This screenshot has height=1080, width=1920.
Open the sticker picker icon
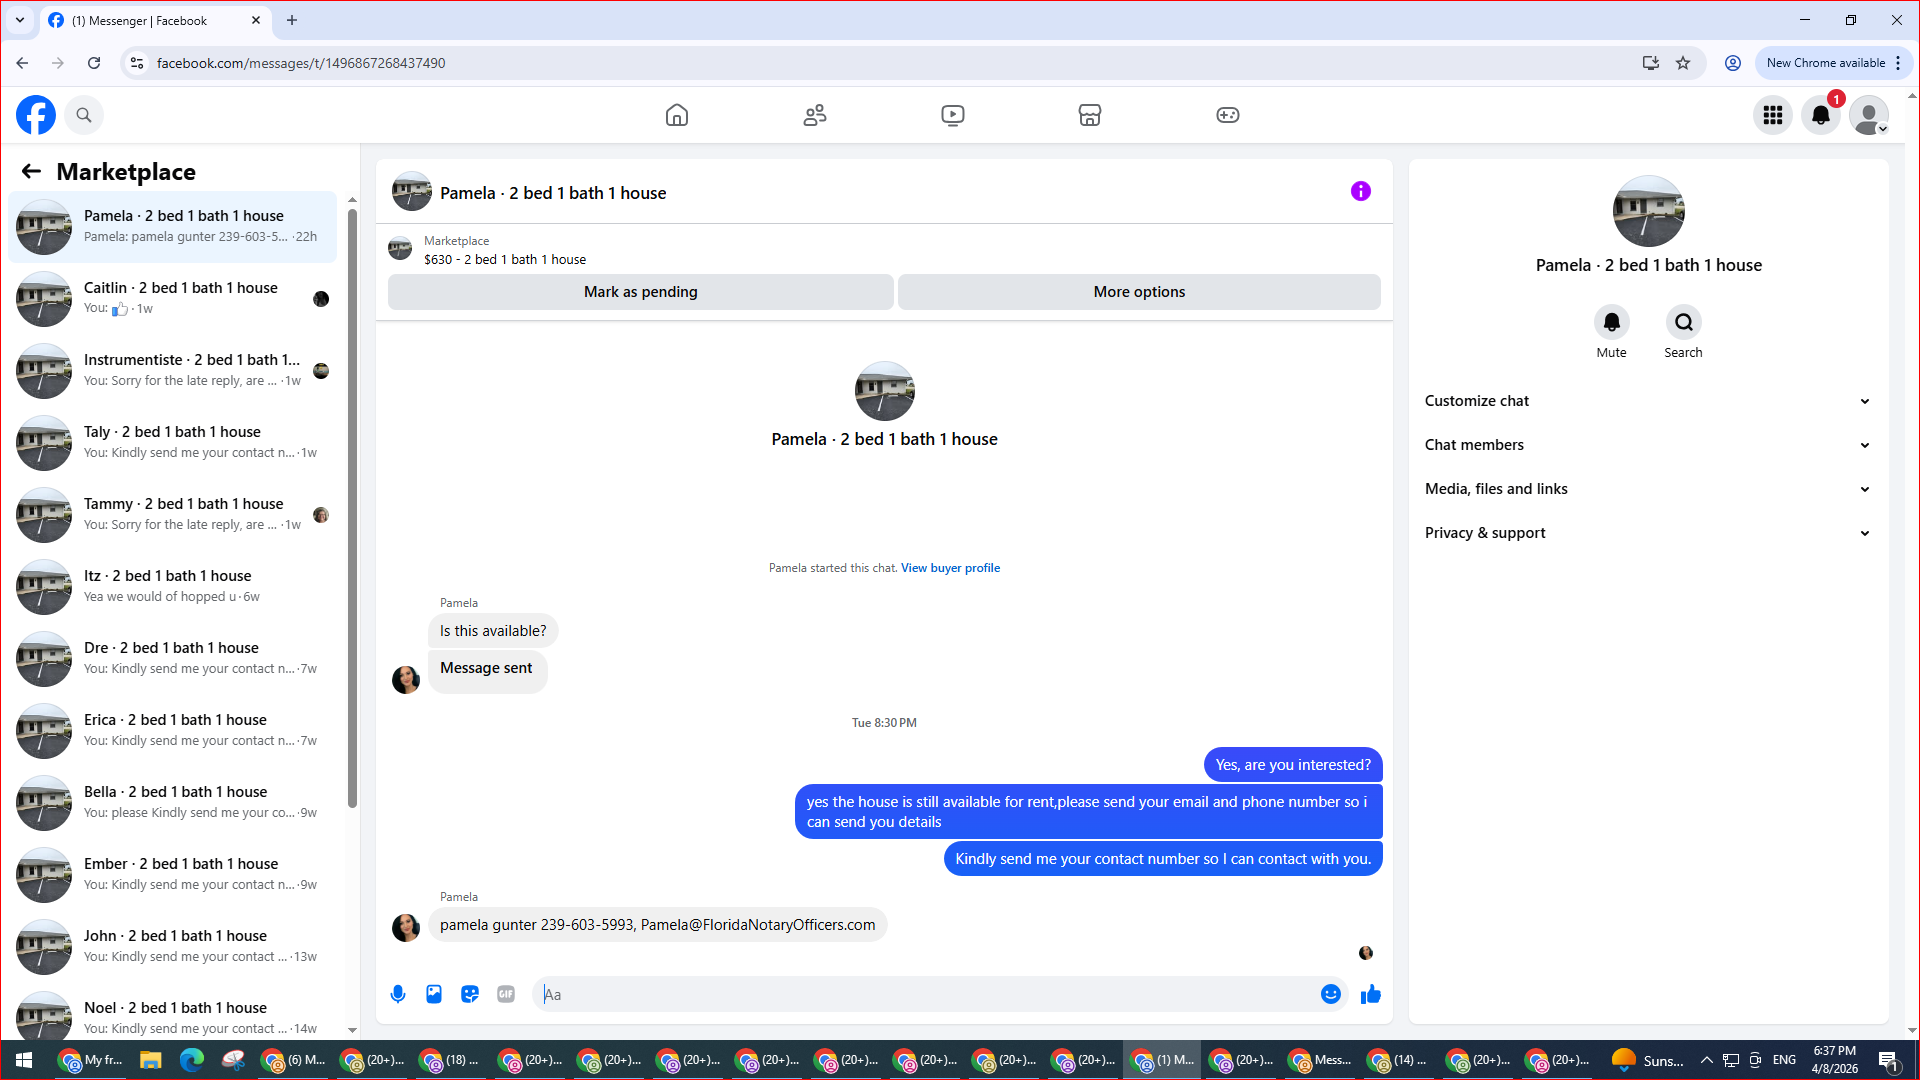click(x=470, y=994)
